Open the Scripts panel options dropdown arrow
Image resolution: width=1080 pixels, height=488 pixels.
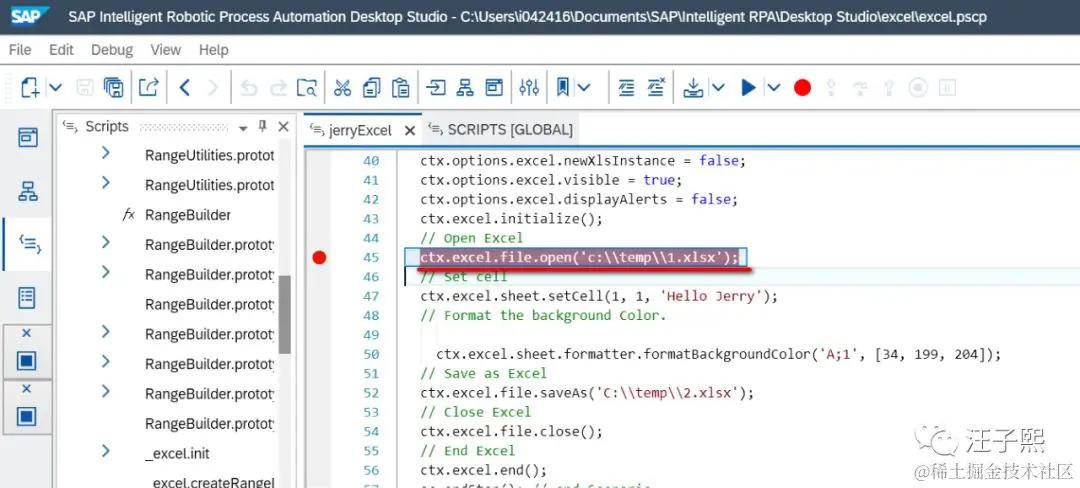tap(242, 128)
